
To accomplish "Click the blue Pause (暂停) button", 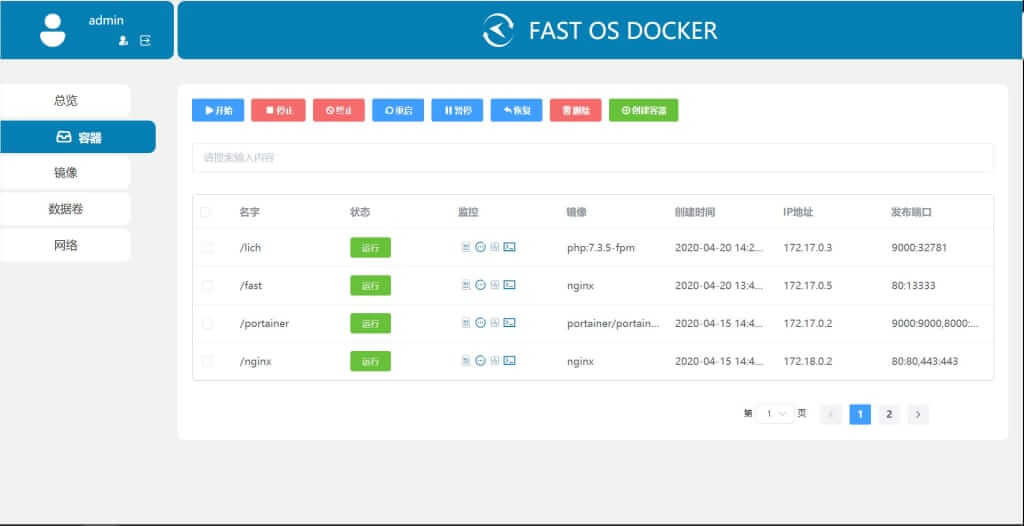I will pyautogui.click(x=457, y=110).
